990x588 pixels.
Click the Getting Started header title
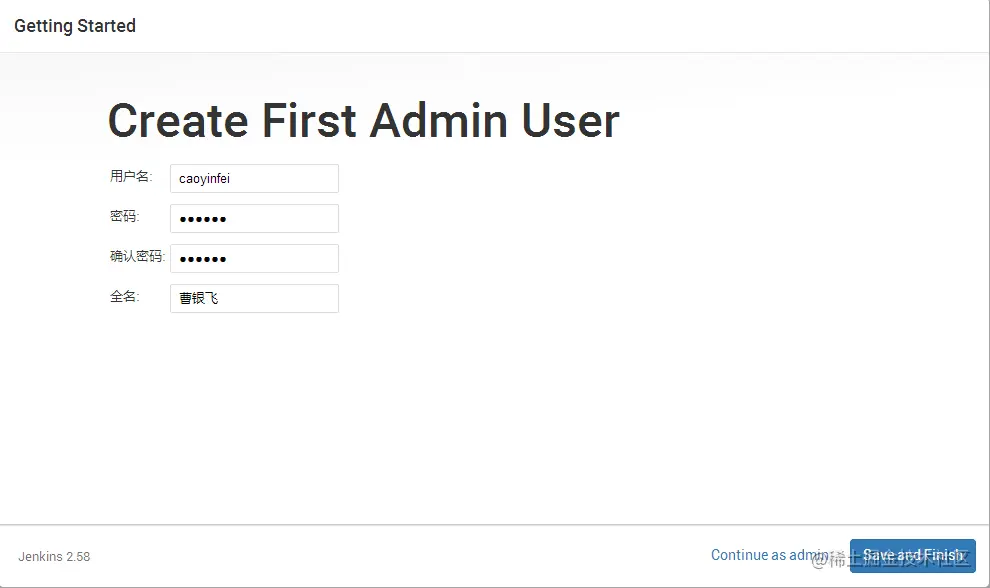[75, 26]
